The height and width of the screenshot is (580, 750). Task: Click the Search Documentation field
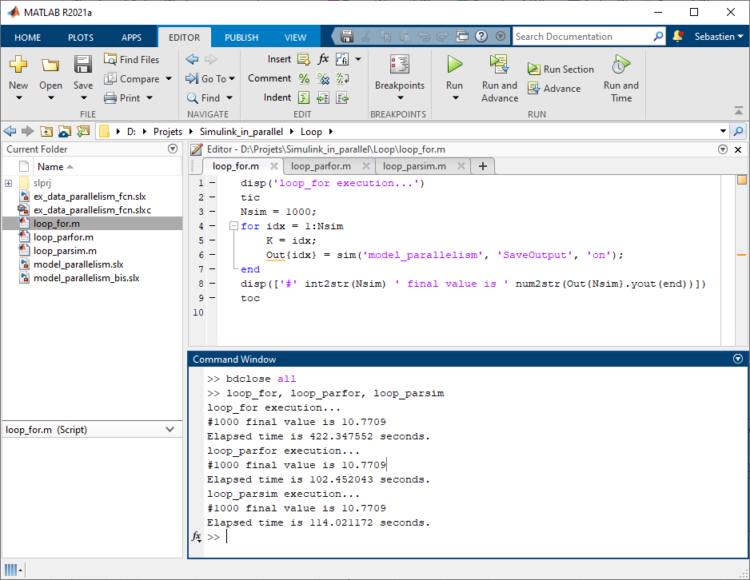pyautogui.click(x=582, y=36)
